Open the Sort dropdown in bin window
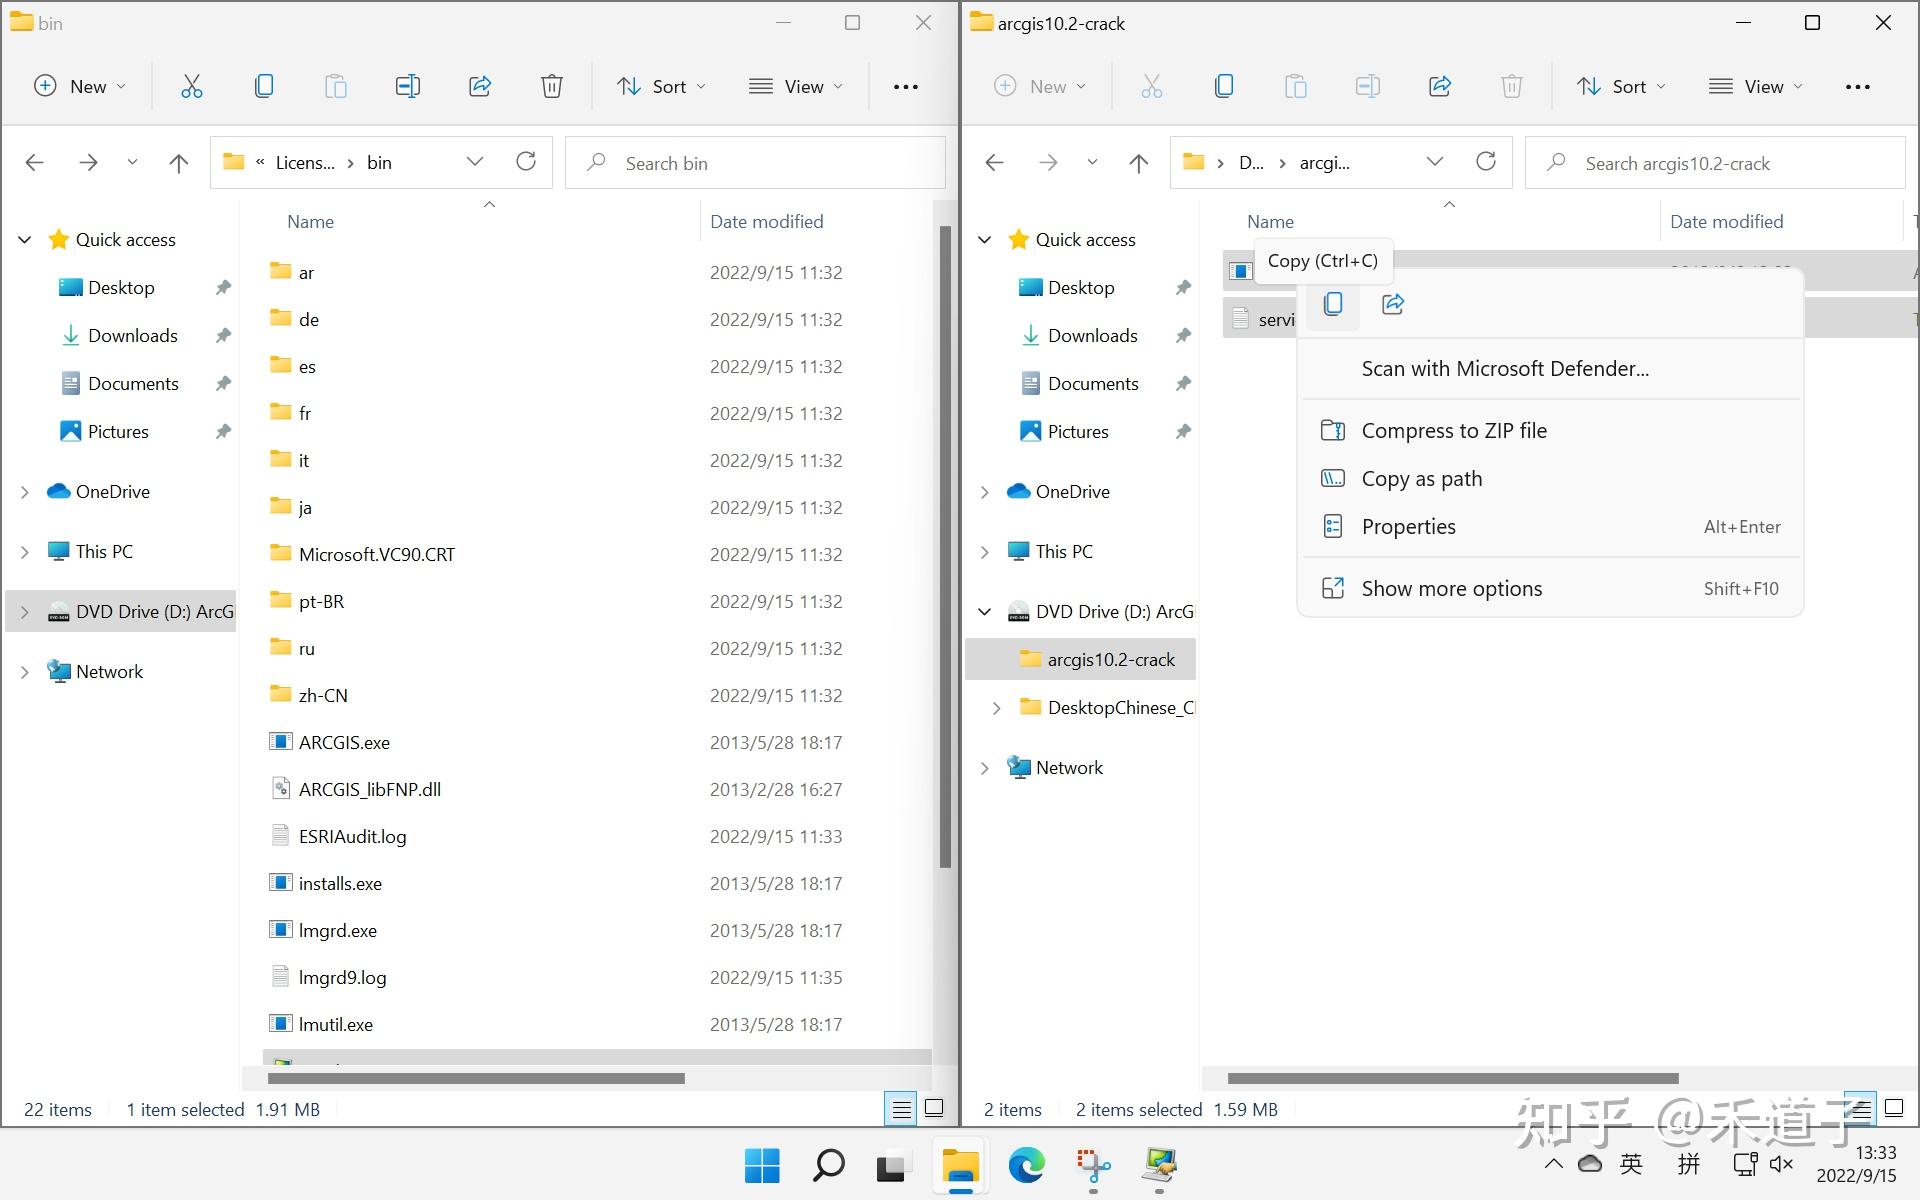This screenshot has height=1200, width=1920. coord(661,86)
